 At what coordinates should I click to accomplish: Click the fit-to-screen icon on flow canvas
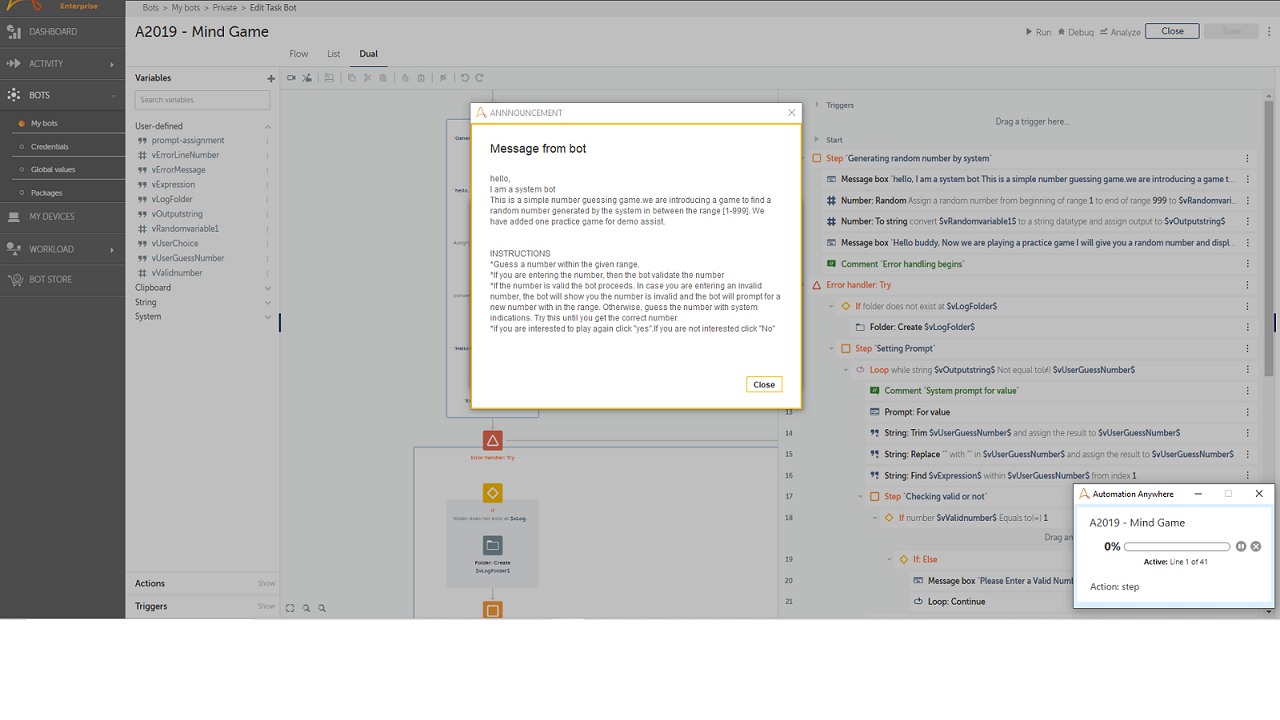coord(290,608)
